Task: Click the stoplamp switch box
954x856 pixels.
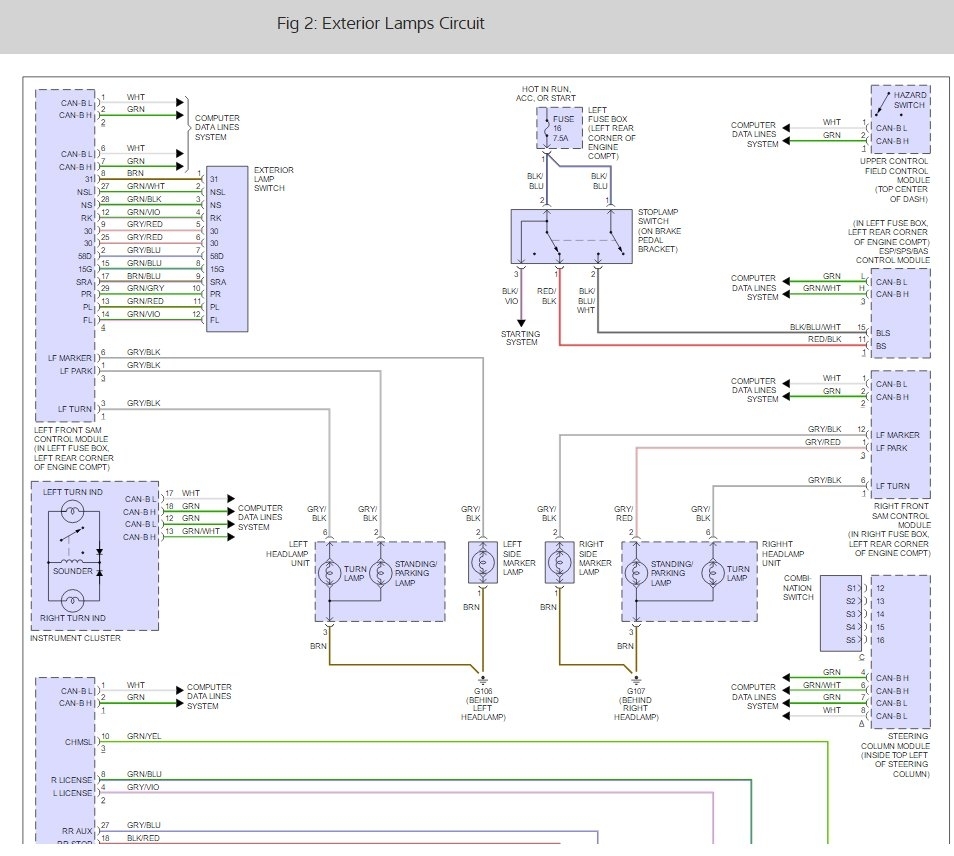Action: coord(570,237)
